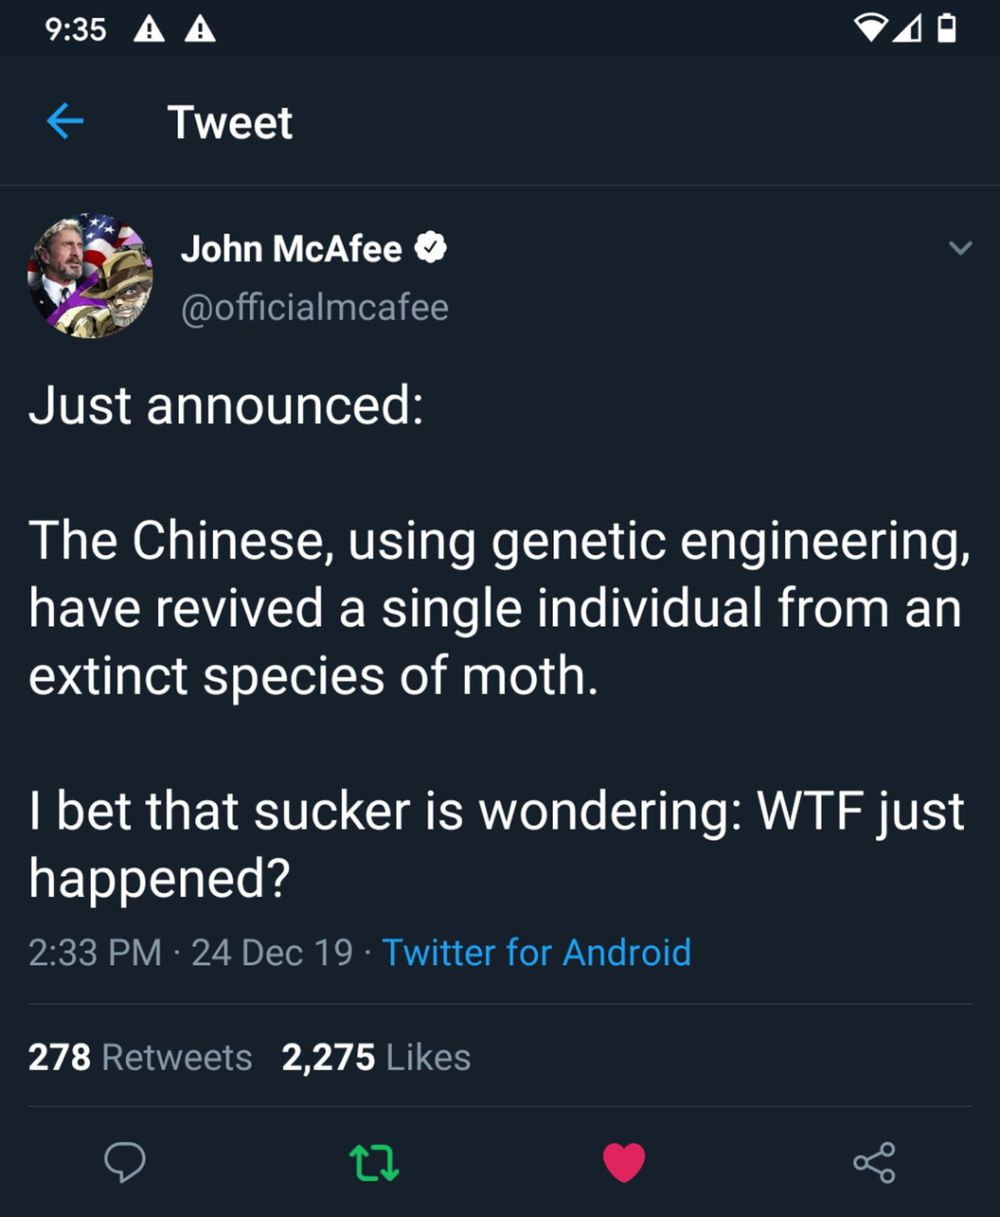
Task: Open the reply speech bubble icon
Action: 126,1162
